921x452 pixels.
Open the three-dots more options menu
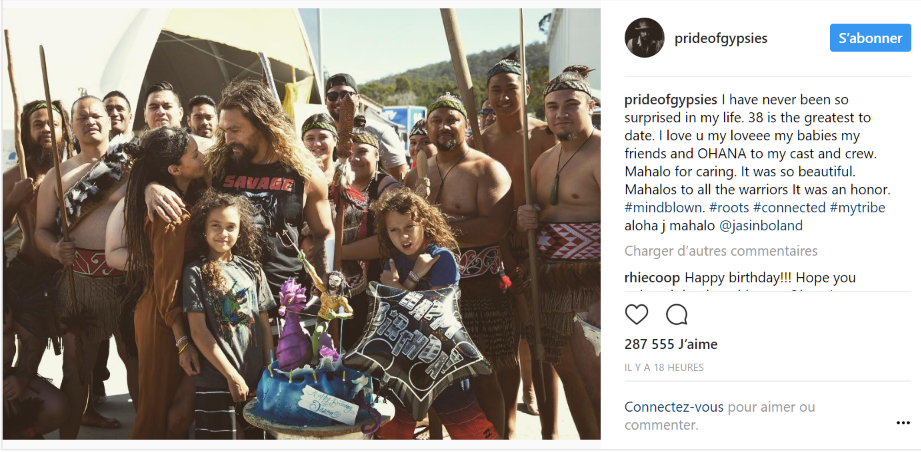pos(903,423)
